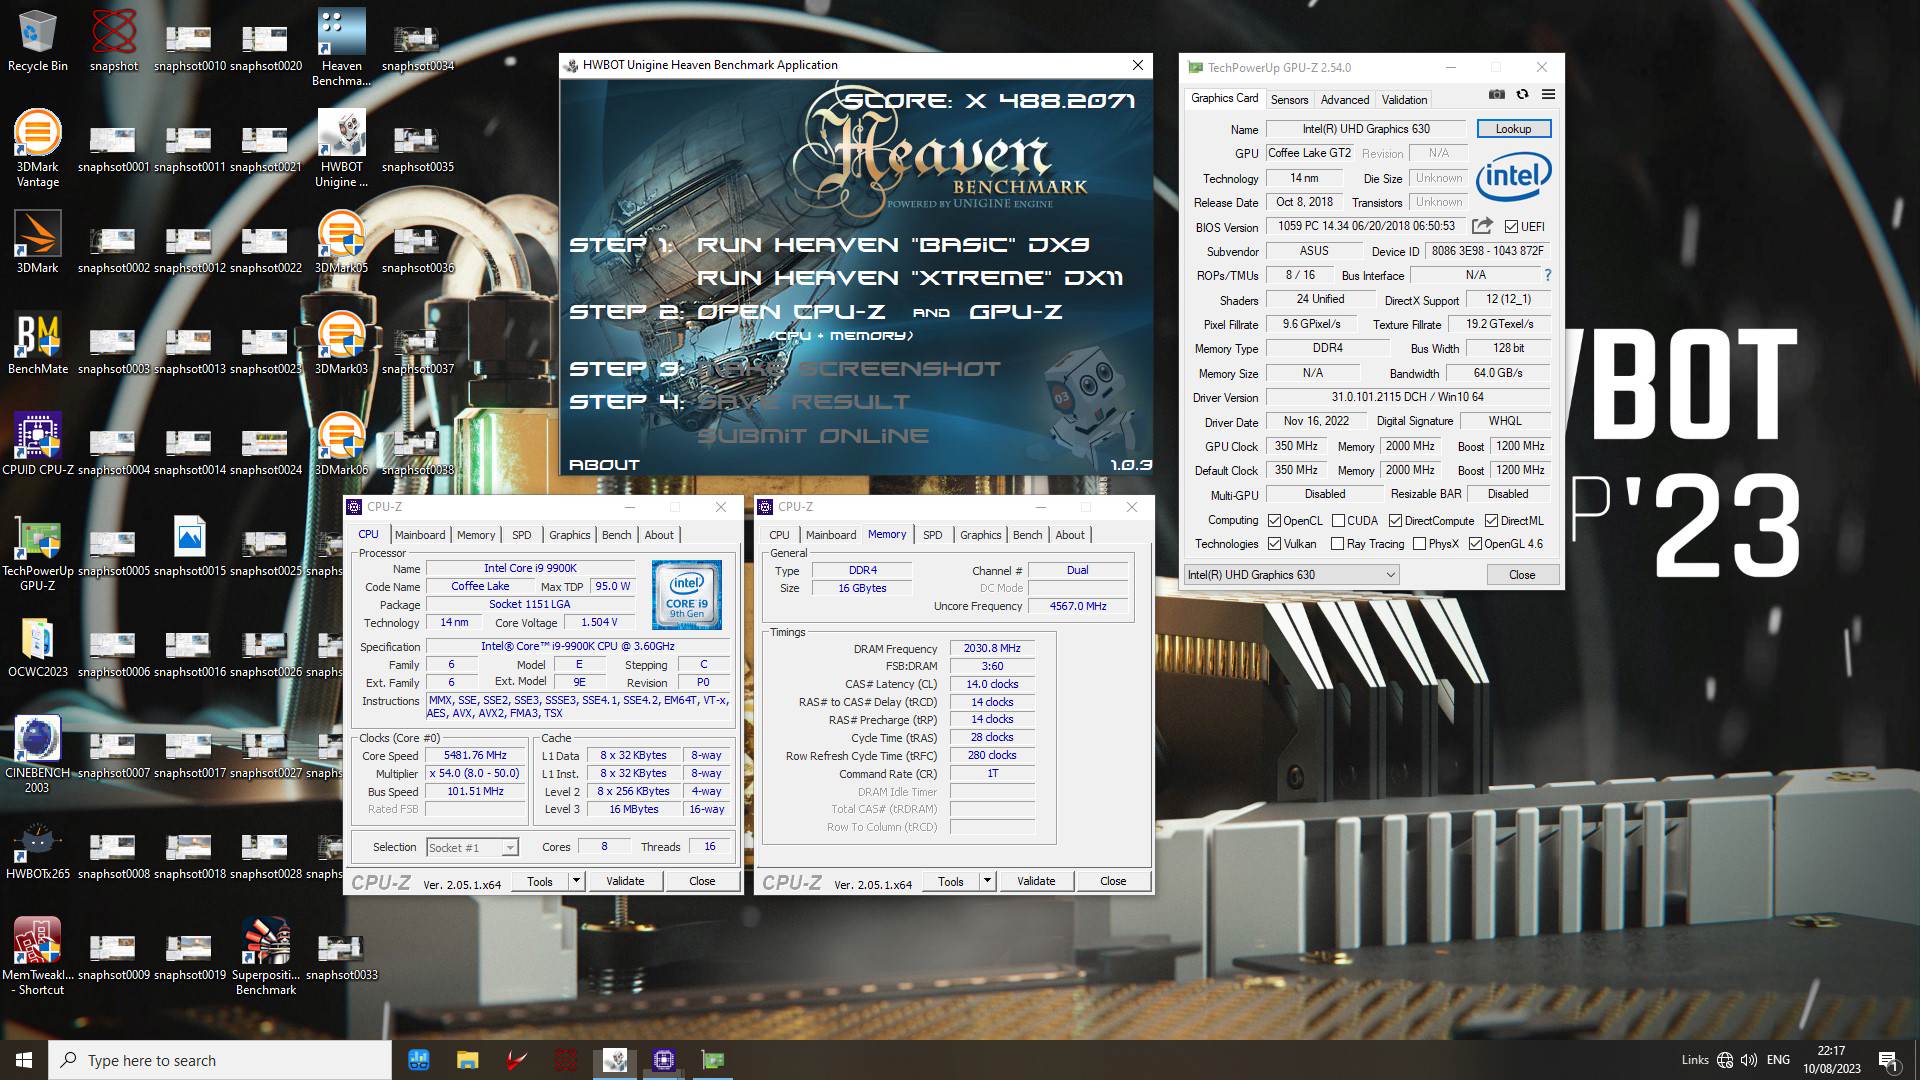Open Mainboard tab in left CPU-Z window
The width and height of the screenshot is (1920, 1080).
(x=420, y=535)
